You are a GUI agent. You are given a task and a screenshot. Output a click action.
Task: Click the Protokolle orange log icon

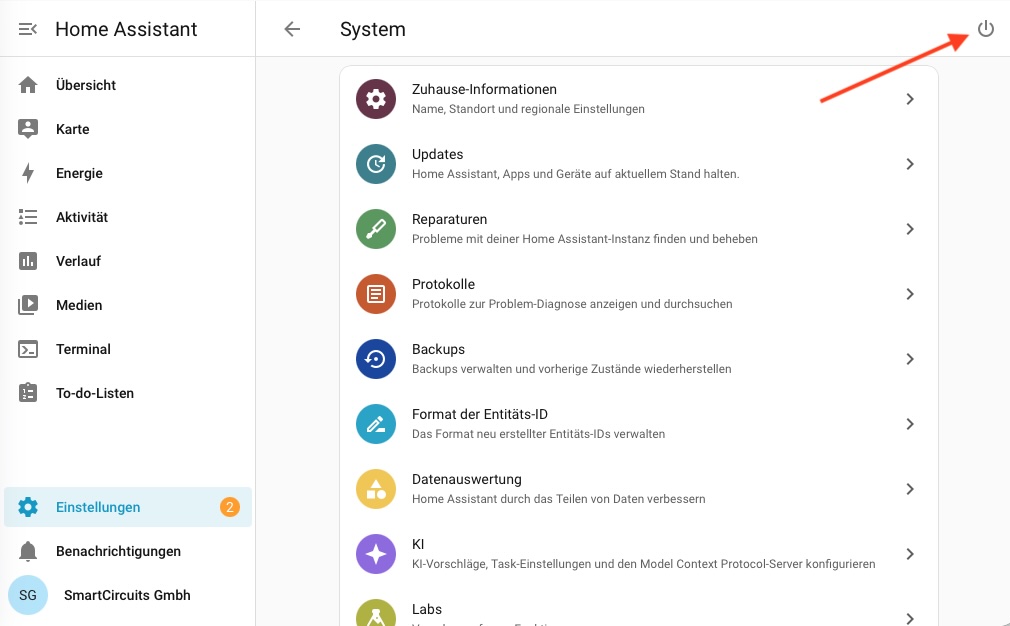376,294
